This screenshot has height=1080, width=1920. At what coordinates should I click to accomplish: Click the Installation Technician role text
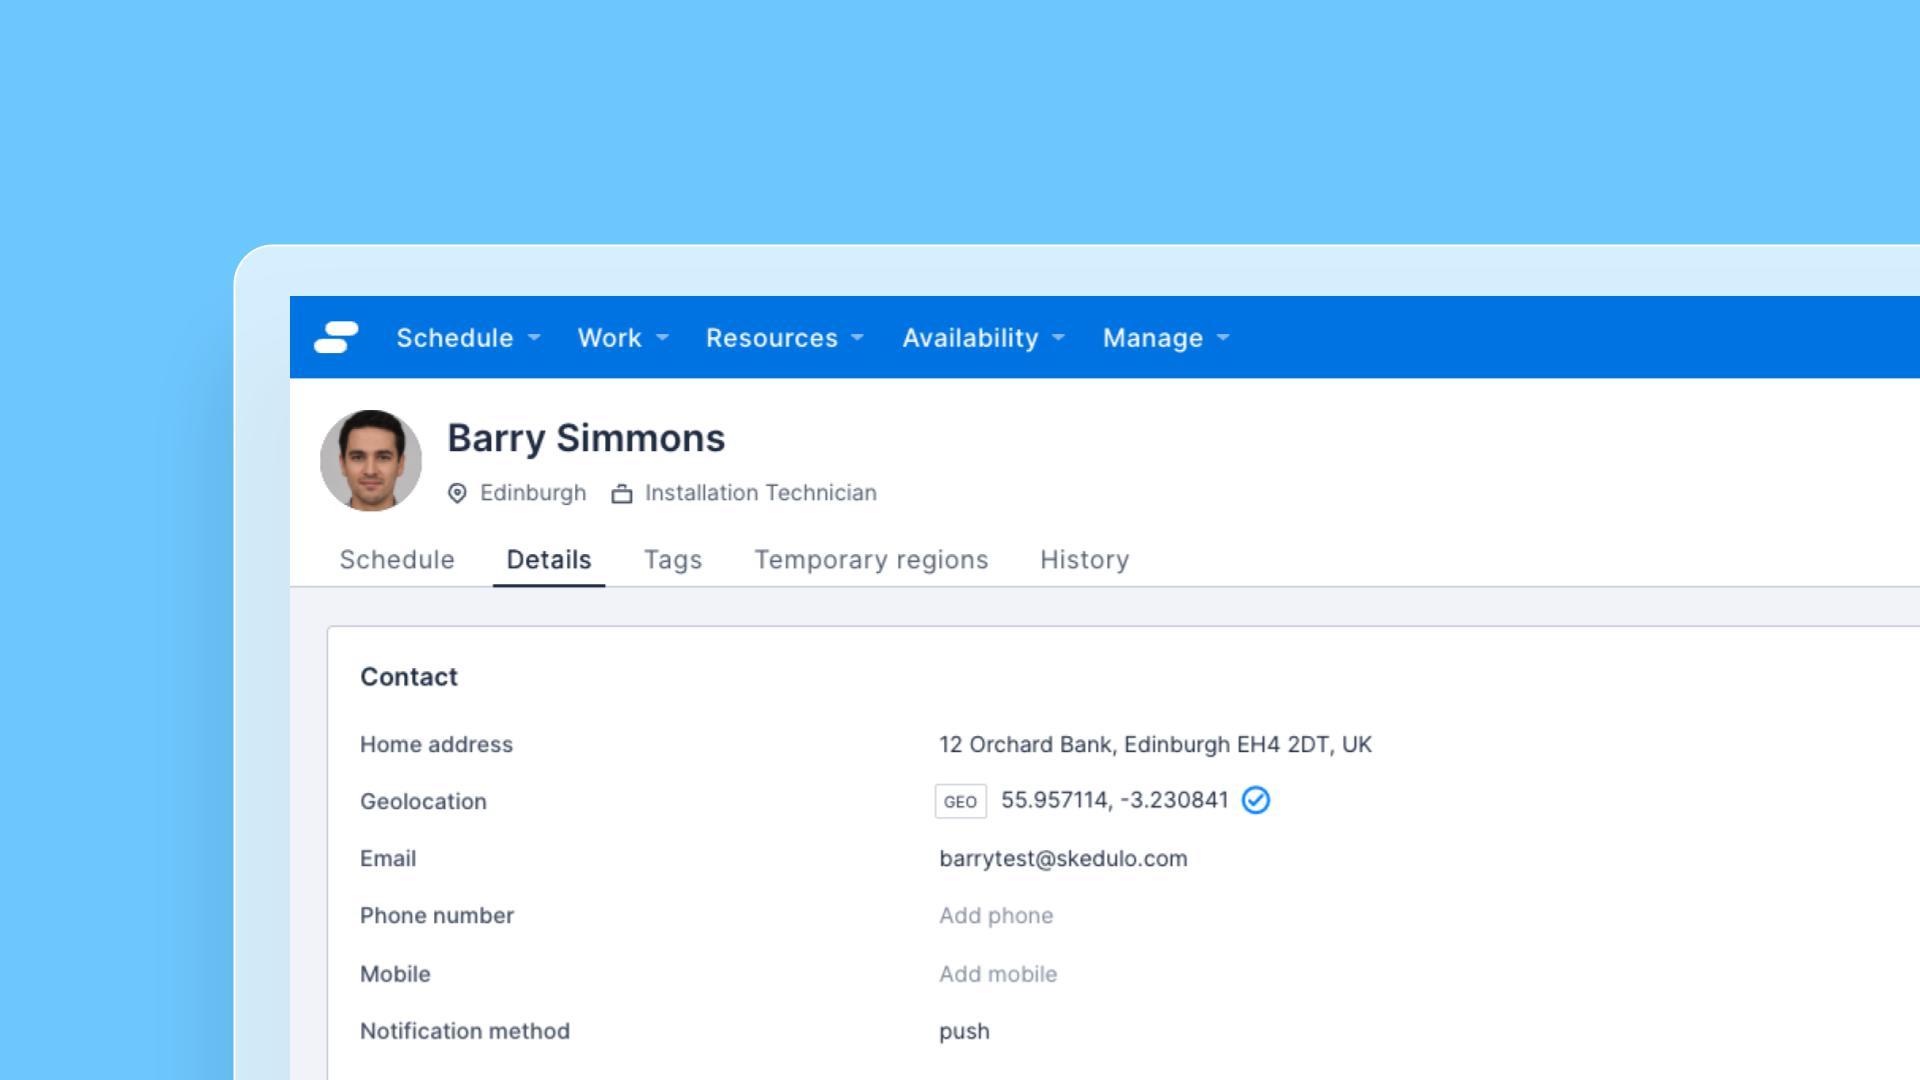(761, 493)
